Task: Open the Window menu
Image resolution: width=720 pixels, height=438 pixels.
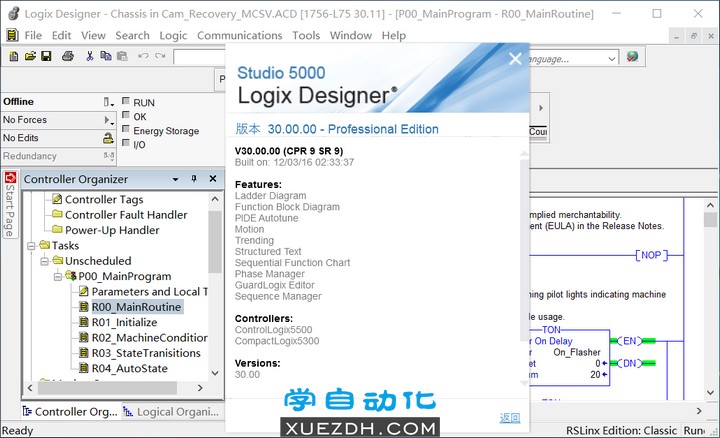Action: tap(351, 35)
